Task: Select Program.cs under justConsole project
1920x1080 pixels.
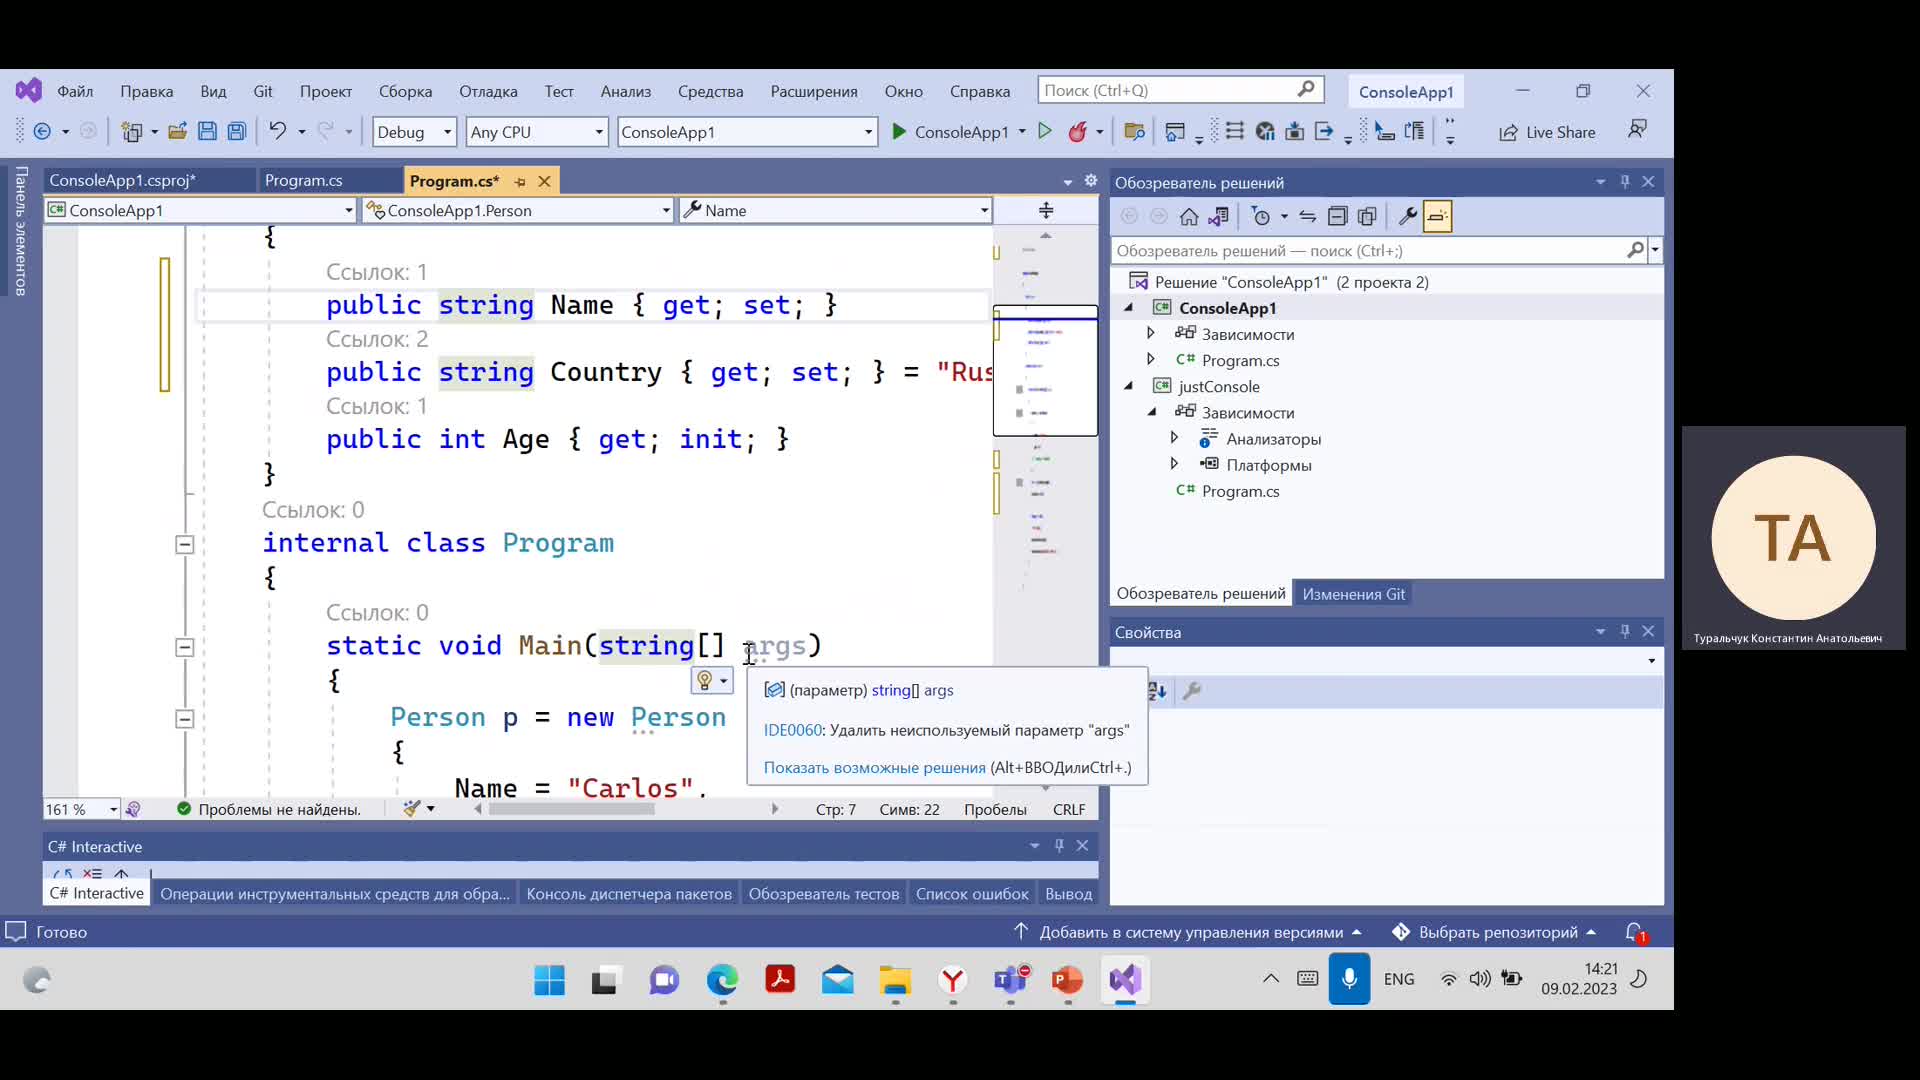Action: point(1240,491)
